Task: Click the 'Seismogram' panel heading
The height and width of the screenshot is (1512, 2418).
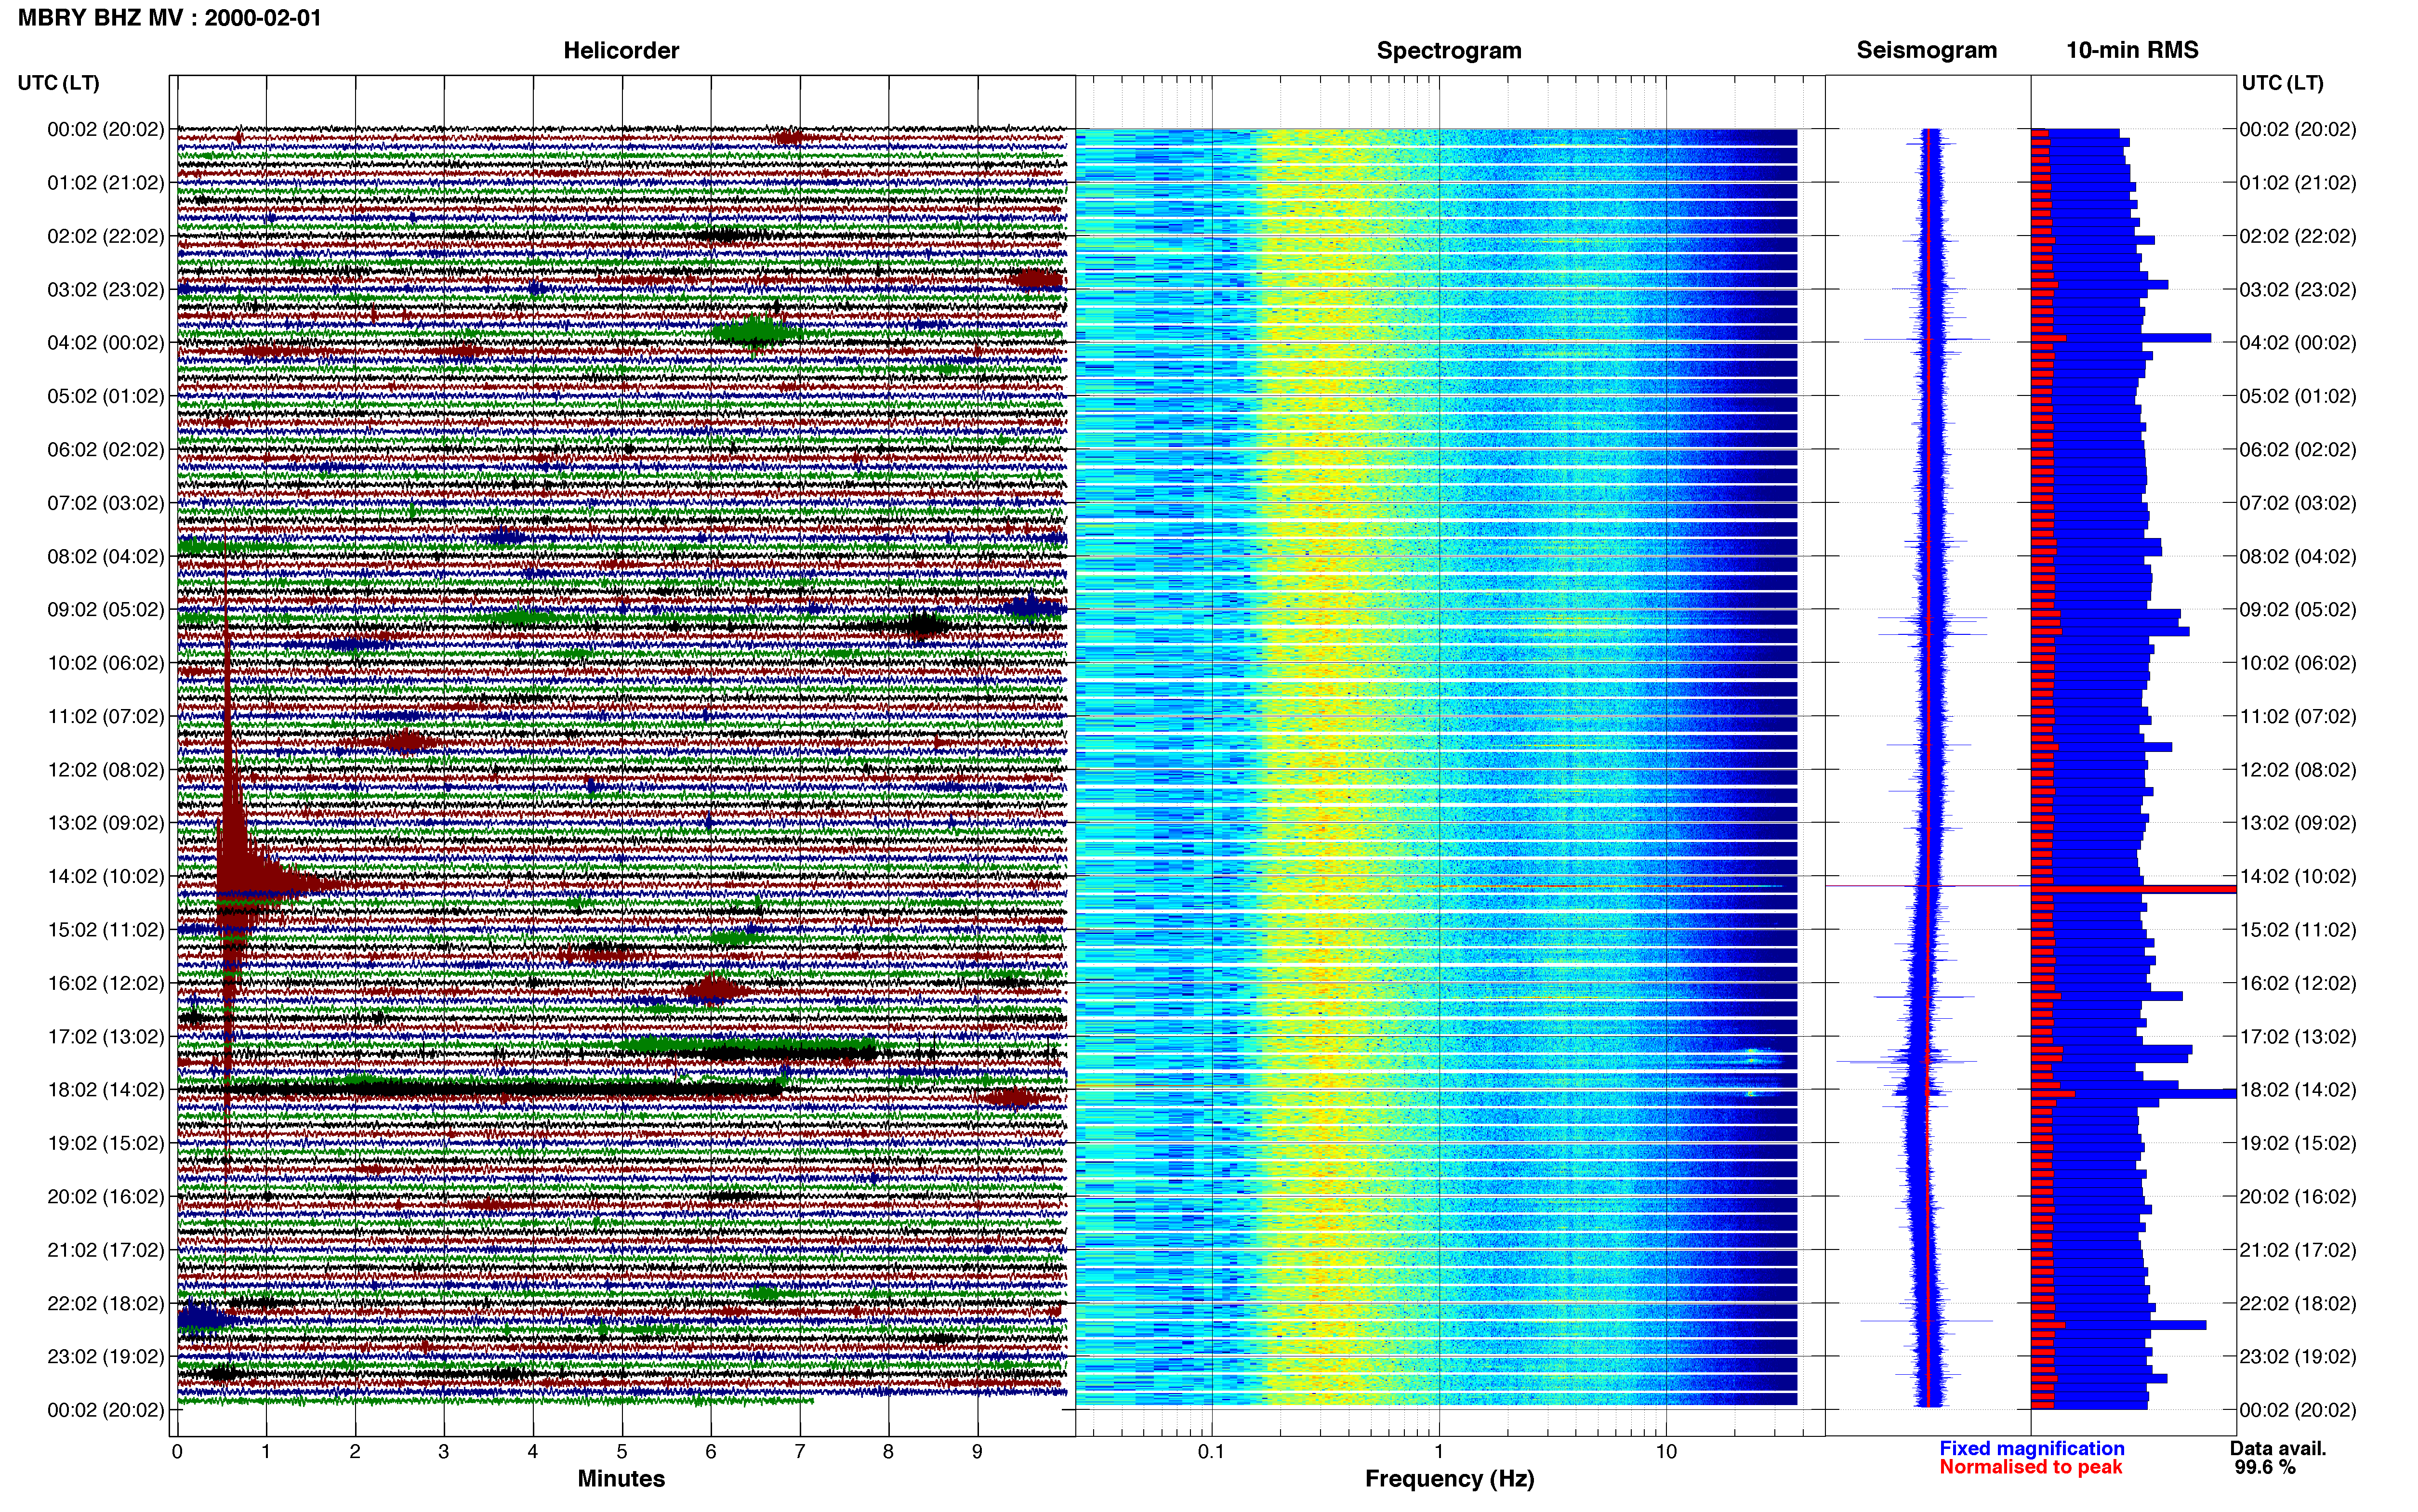Action: point(1926,50)
